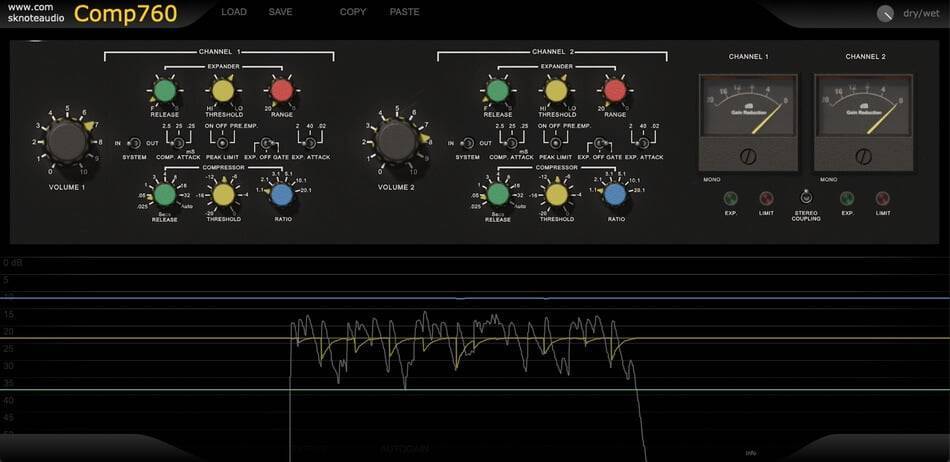Click Channel 2 meter zero-adjust screw

863,157
